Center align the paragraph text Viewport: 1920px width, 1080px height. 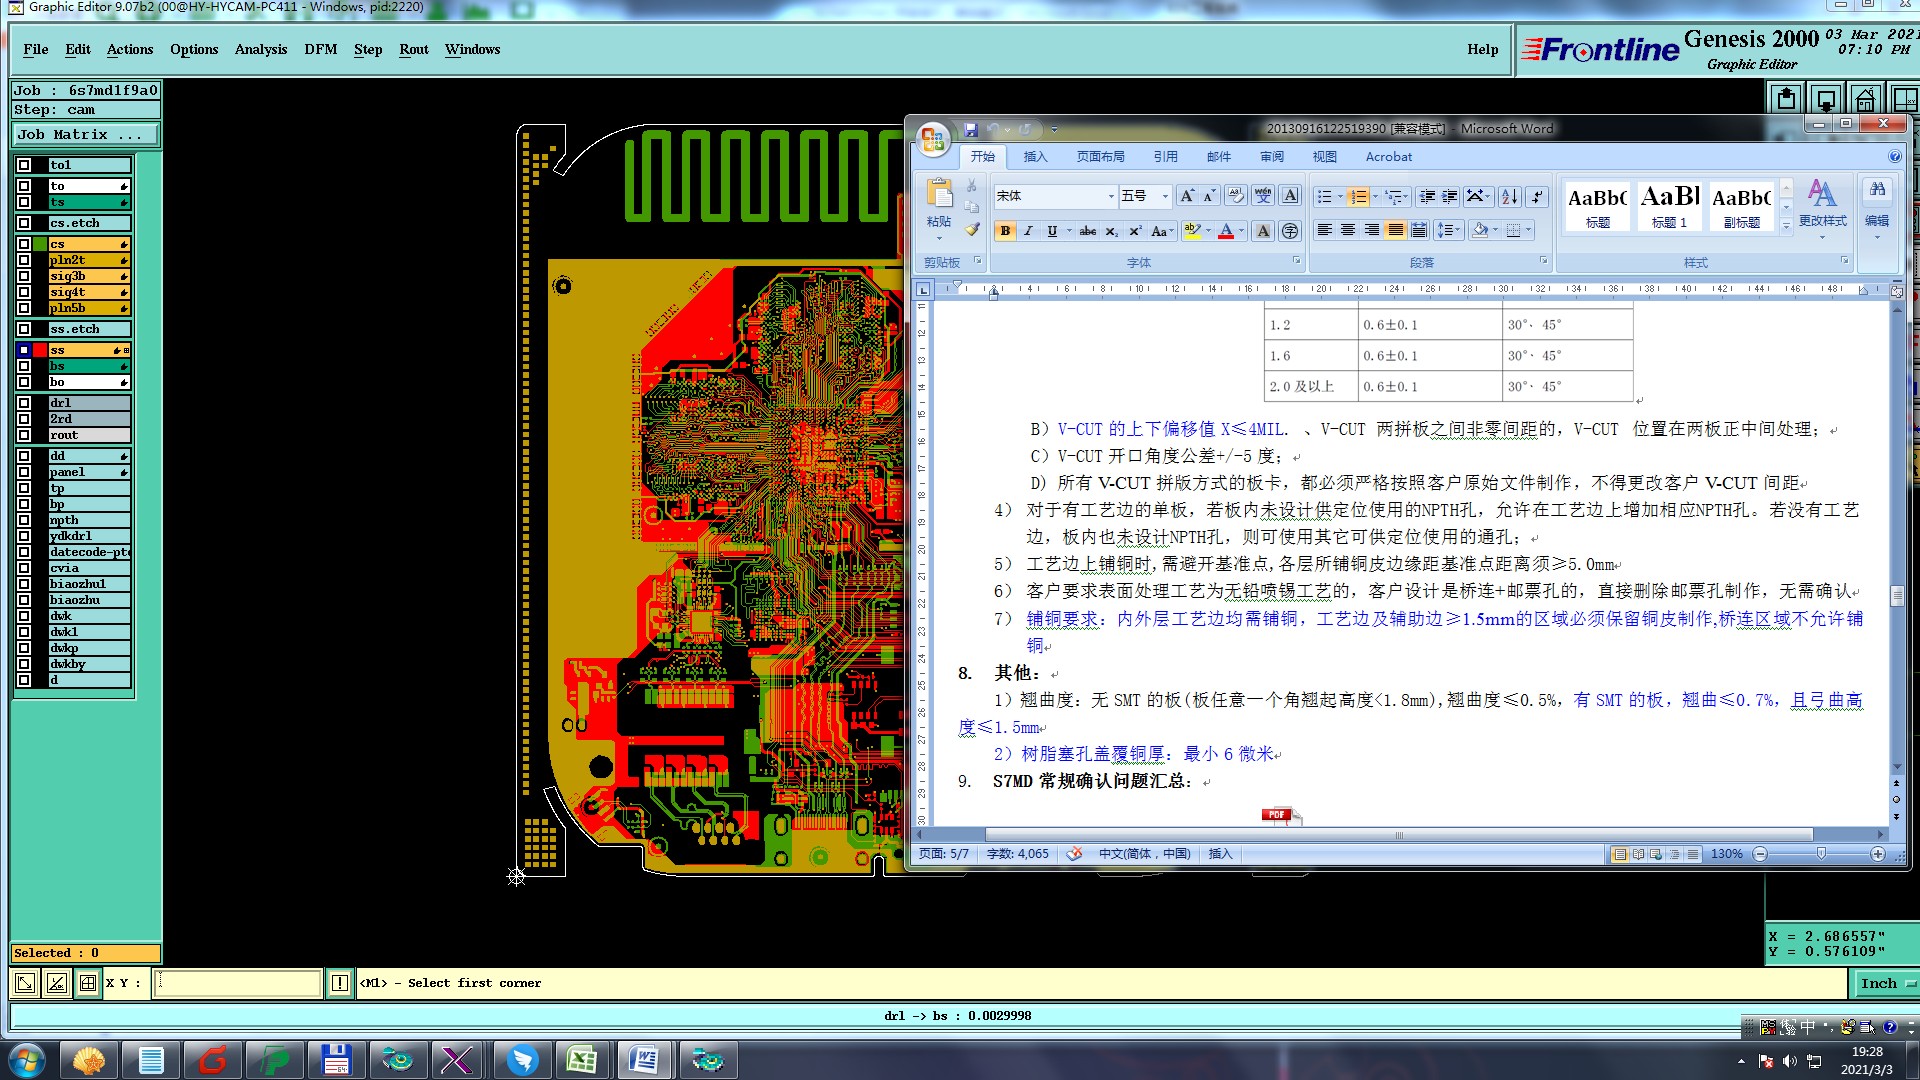(1348, 231)
